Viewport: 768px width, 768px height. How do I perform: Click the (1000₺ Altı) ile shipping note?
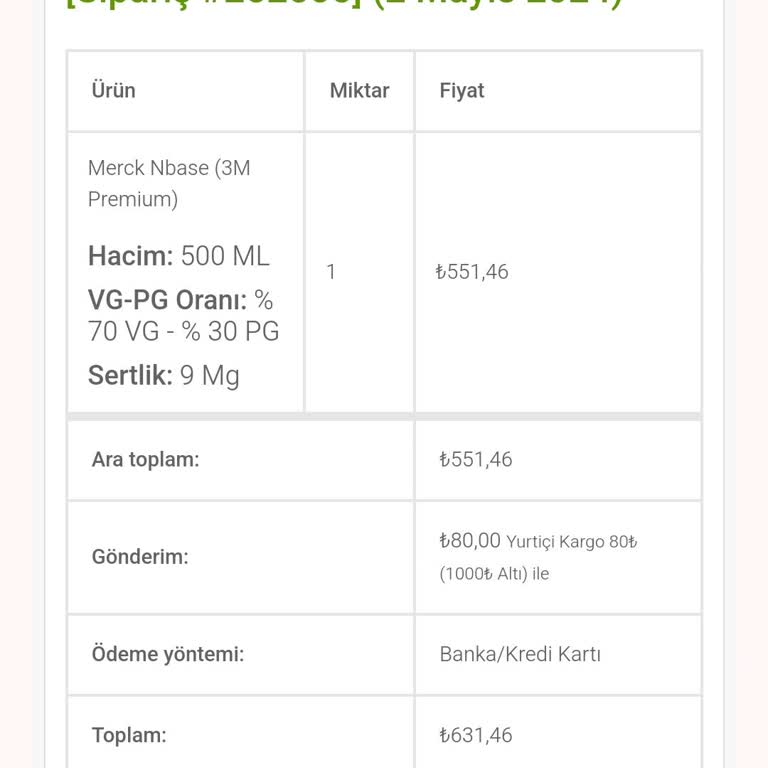coord(494,574)
